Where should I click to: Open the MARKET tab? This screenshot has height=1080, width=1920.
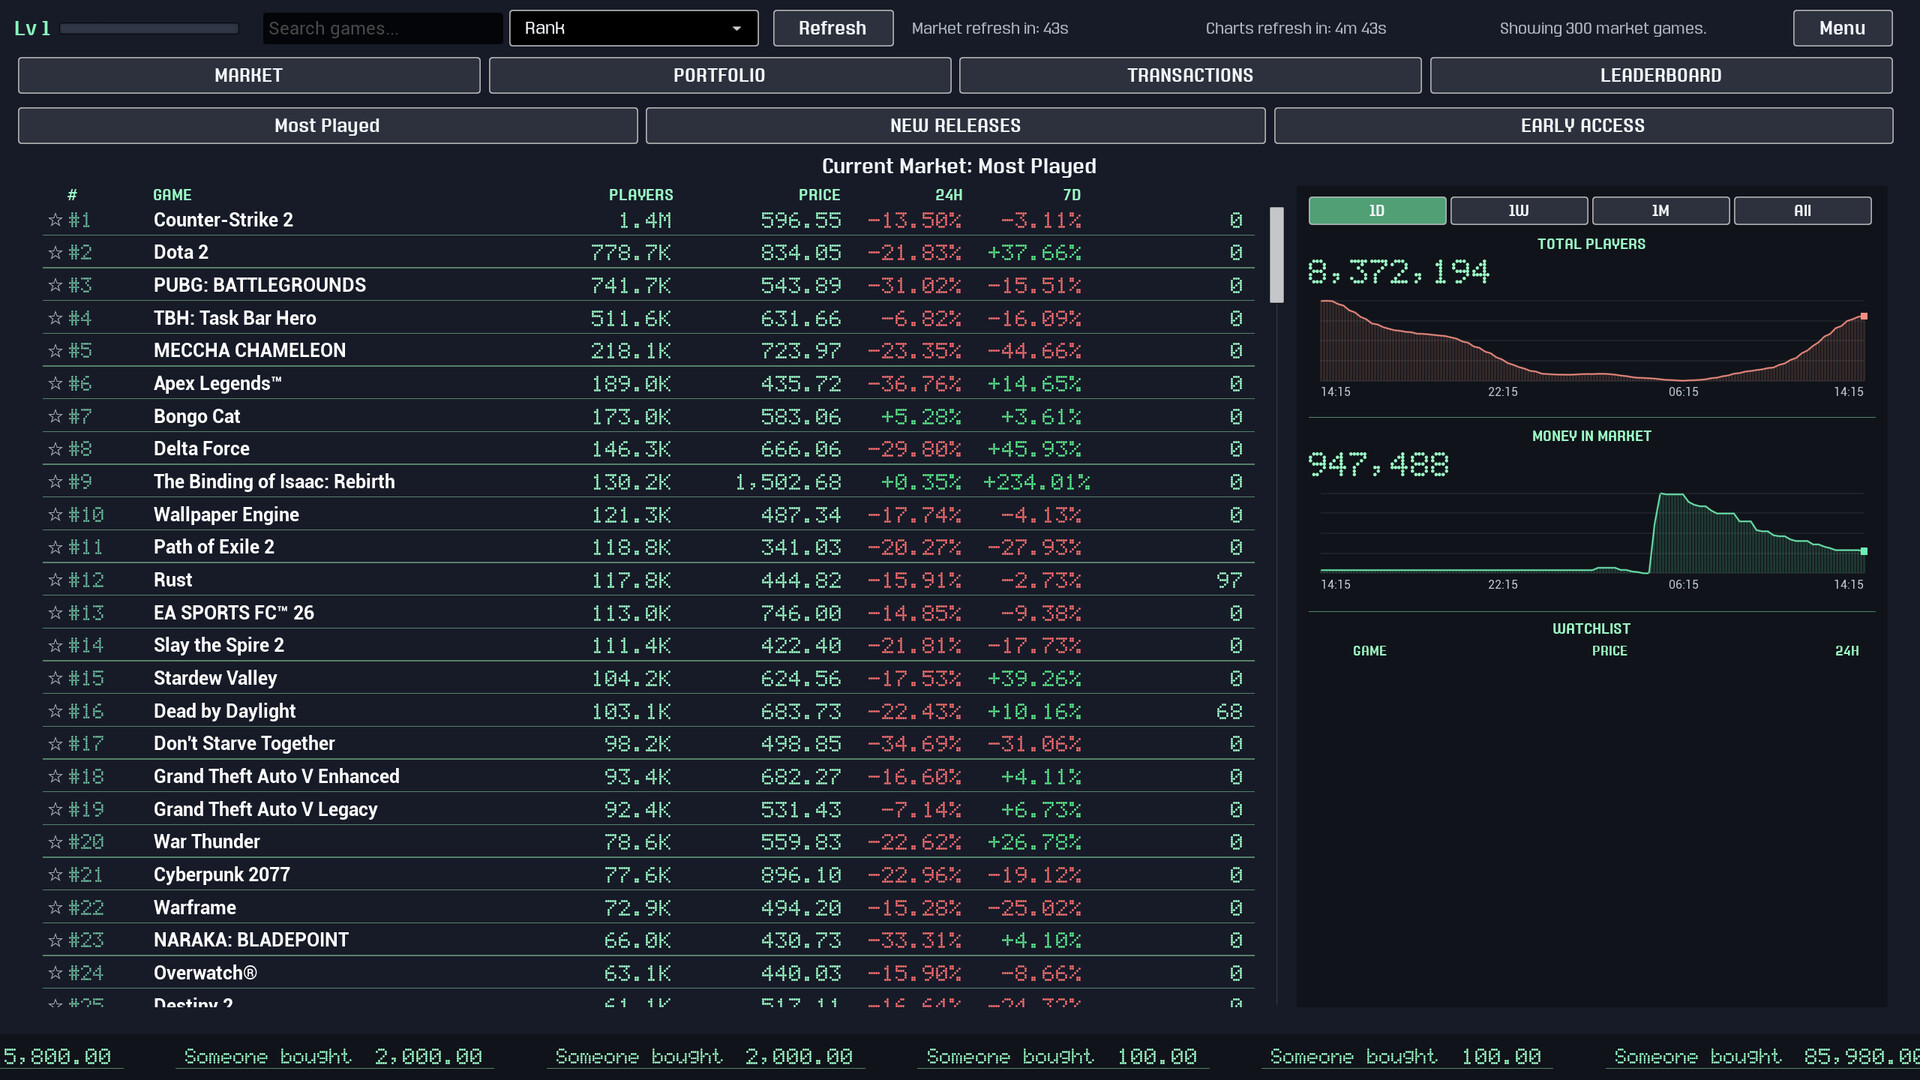(249, 76)
